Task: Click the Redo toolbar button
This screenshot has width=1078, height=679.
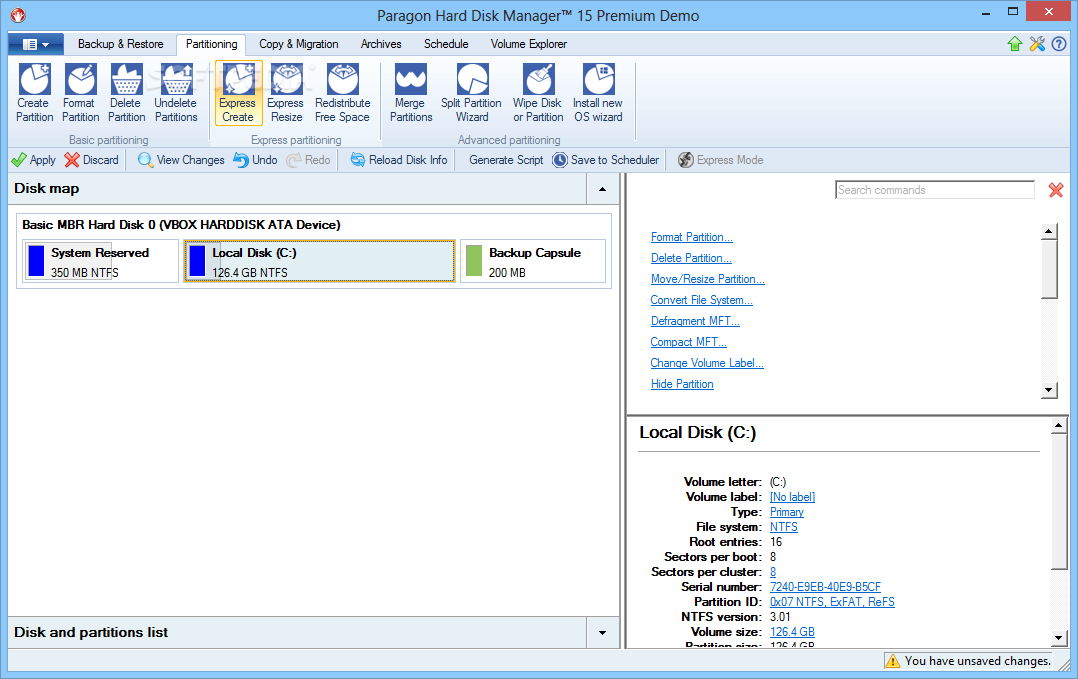Action: click(309, 160)
